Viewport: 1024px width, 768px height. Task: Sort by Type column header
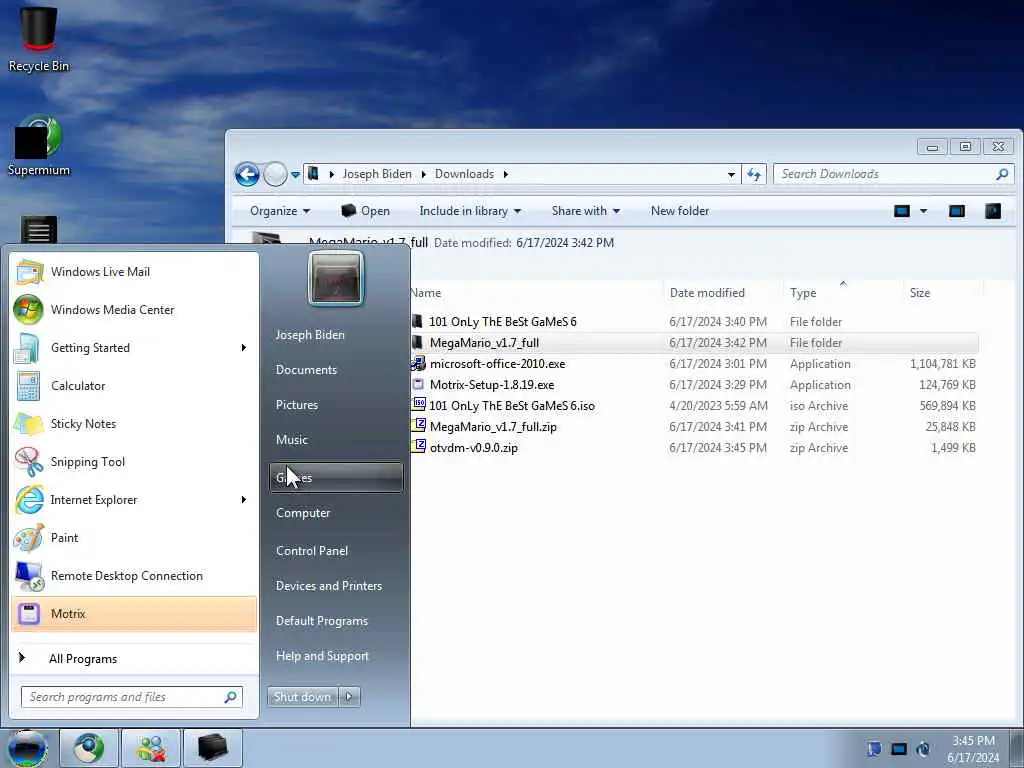tap(843, 293)
